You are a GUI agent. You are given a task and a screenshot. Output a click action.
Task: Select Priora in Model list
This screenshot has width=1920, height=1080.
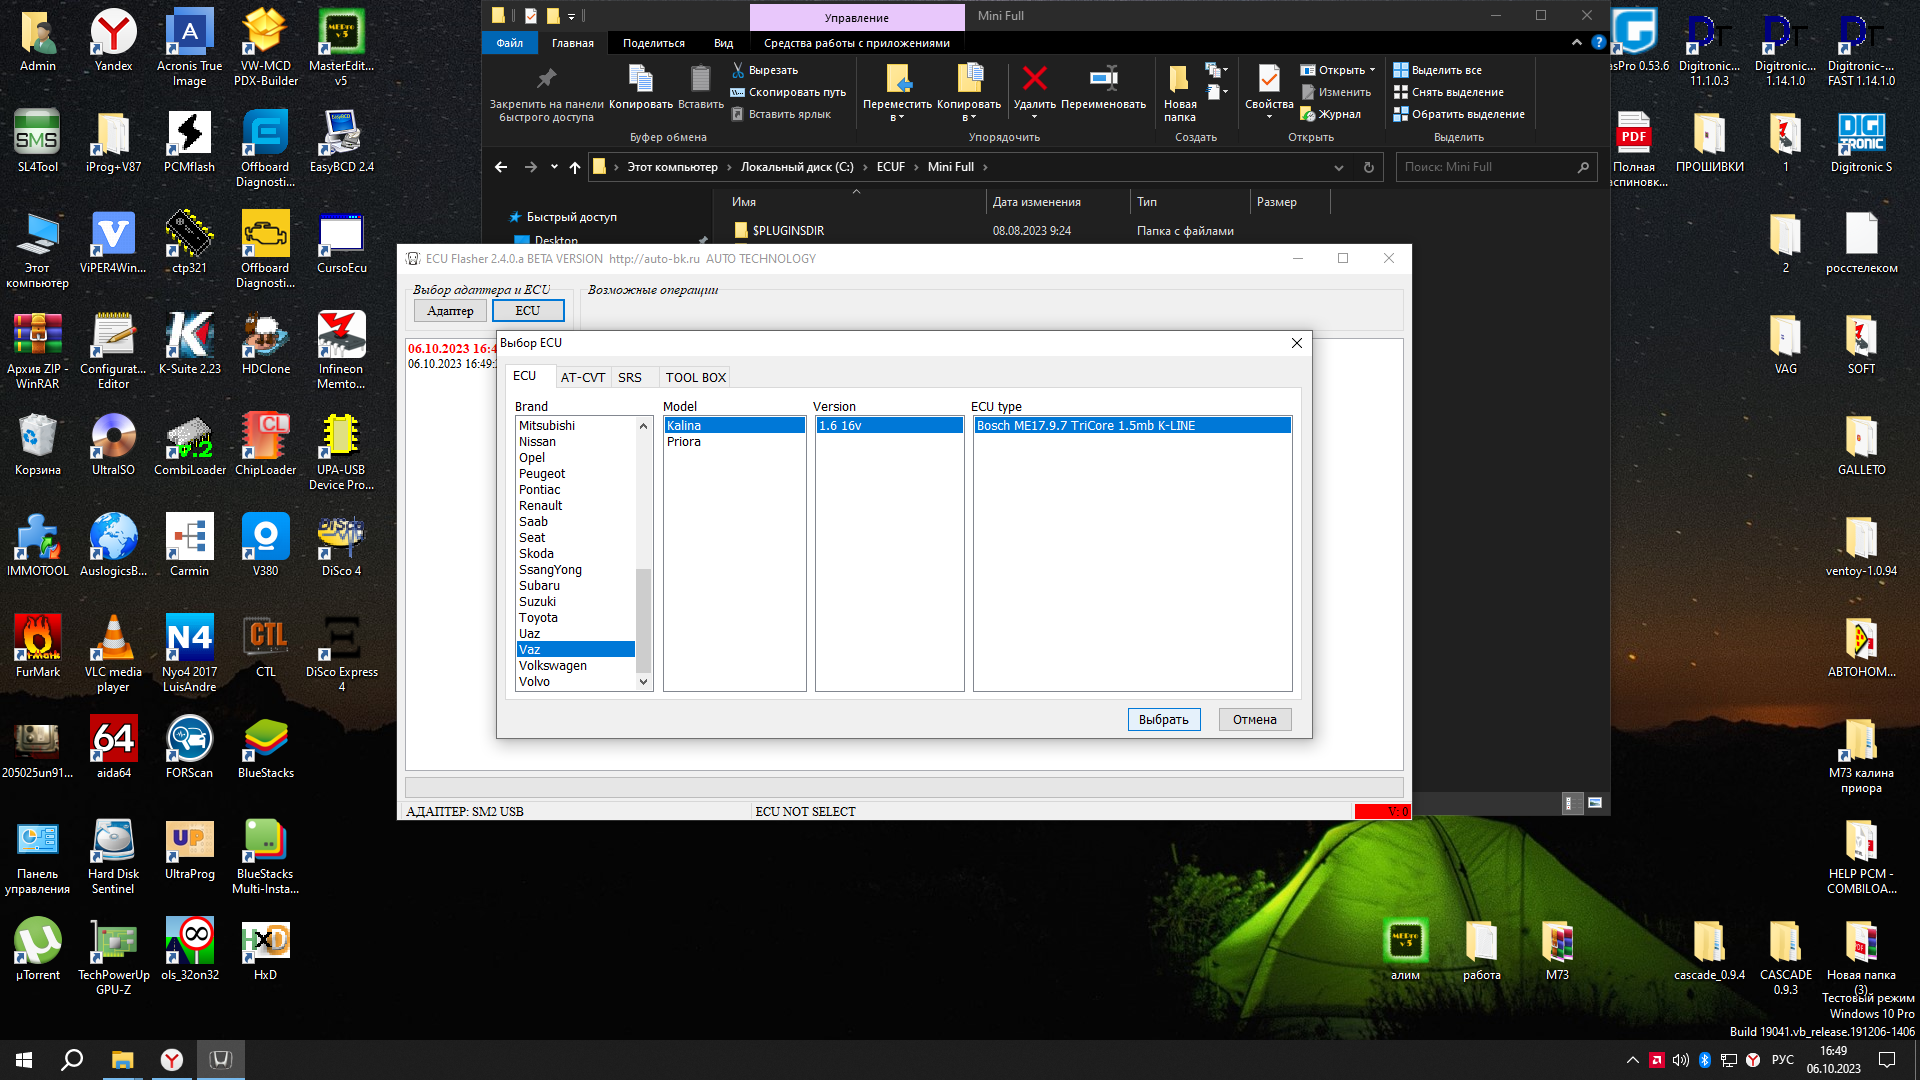684,442
